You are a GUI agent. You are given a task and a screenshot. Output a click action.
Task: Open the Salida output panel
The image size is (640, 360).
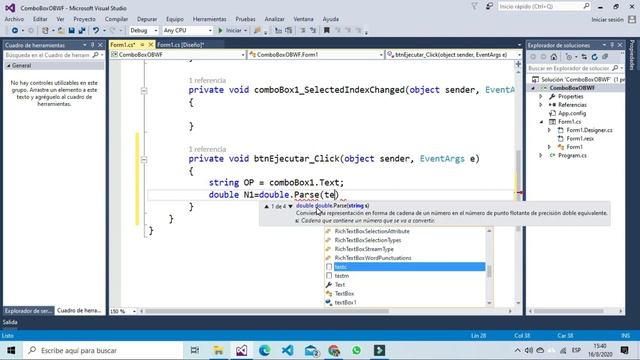point(10,322)
